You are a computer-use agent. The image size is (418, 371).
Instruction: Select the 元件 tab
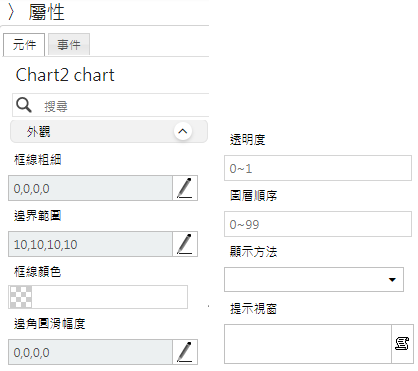[24, 44]
